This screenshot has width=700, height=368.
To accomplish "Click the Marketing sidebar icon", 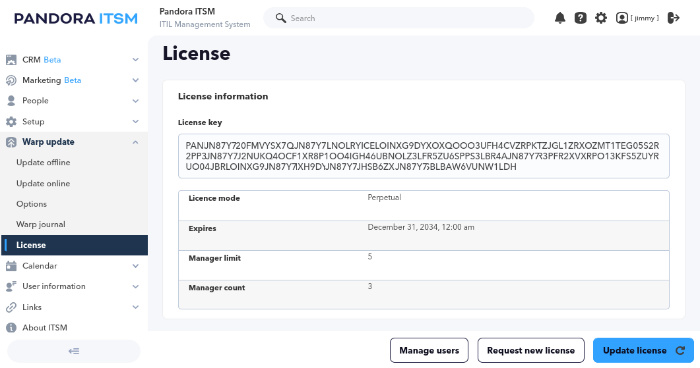I will click(11, 80).
